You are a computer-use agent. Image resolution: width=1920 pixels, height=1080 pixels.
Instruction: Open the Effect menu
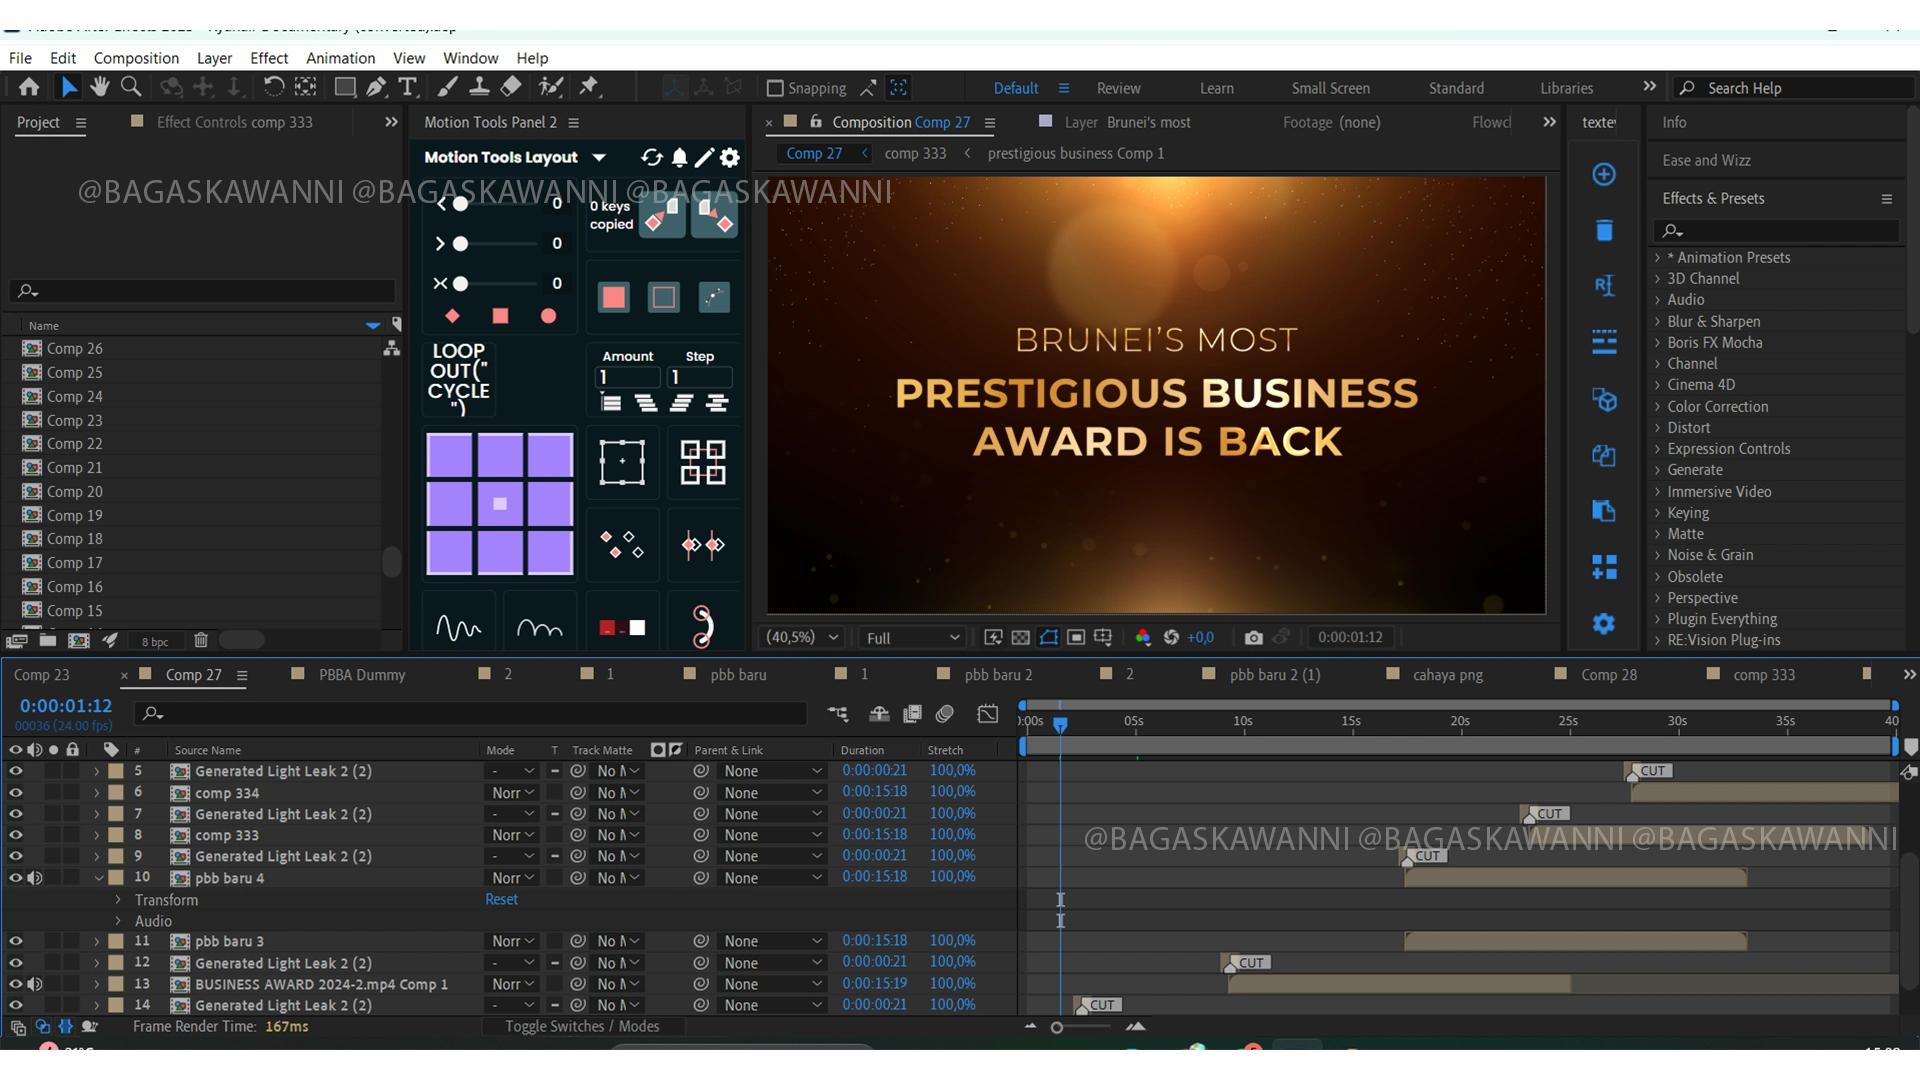(269, 58)
